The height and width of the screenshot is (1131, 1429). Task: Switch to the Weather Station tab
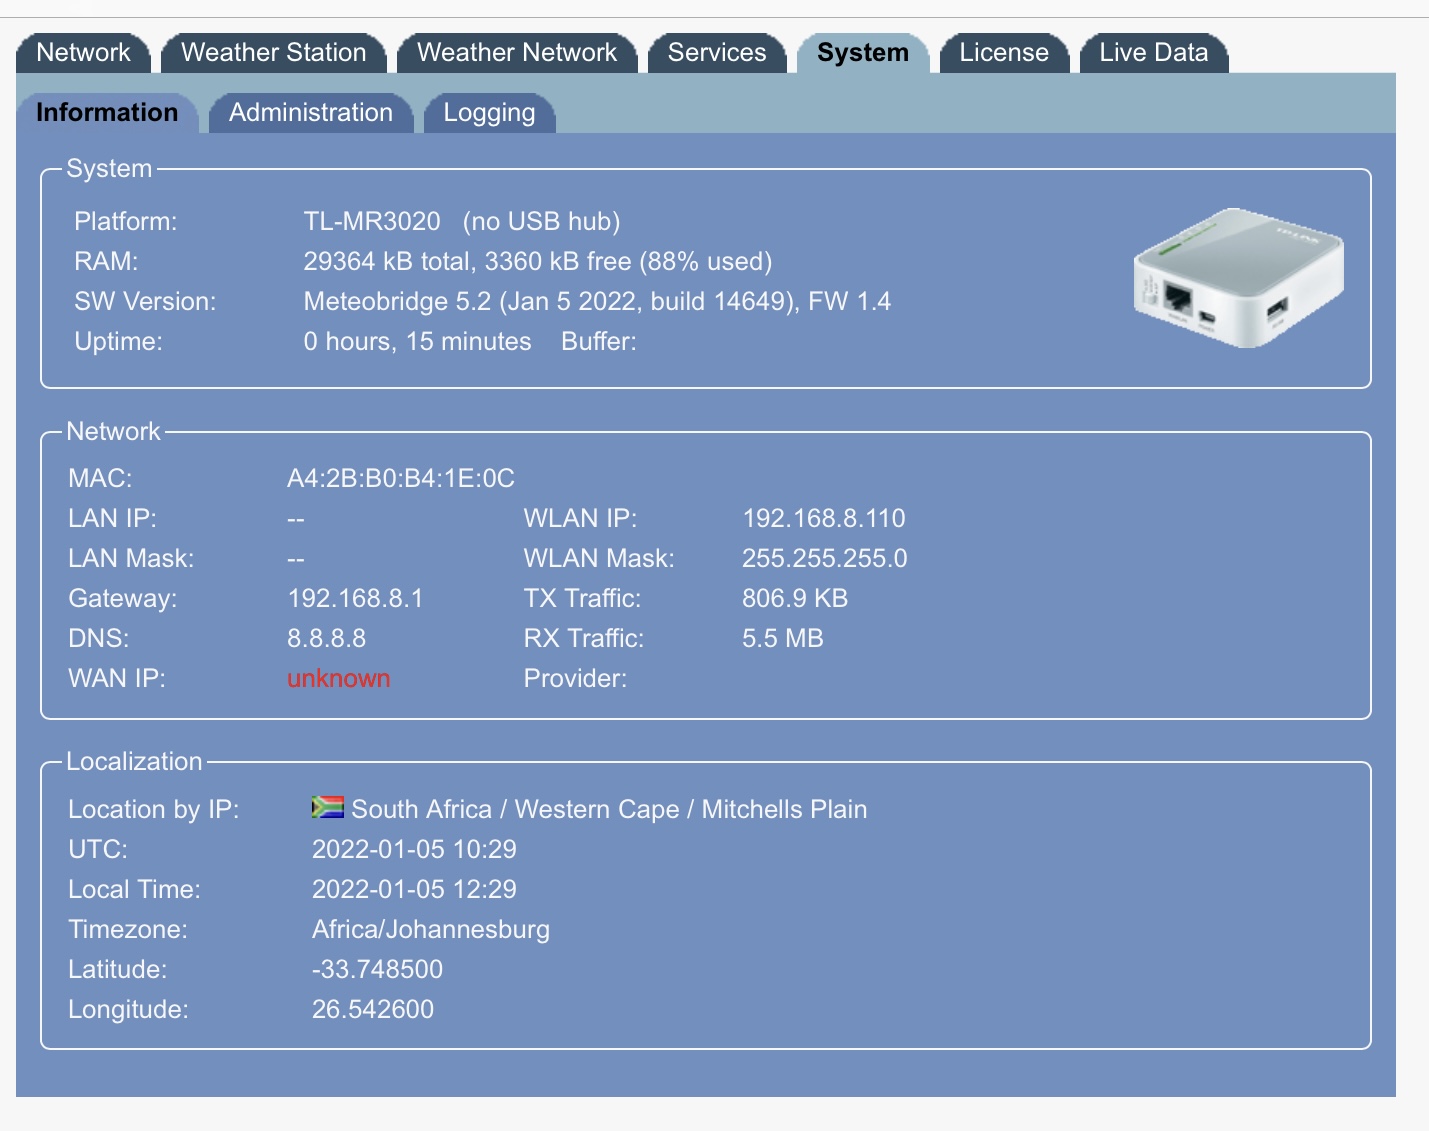(x=273, y=53)
